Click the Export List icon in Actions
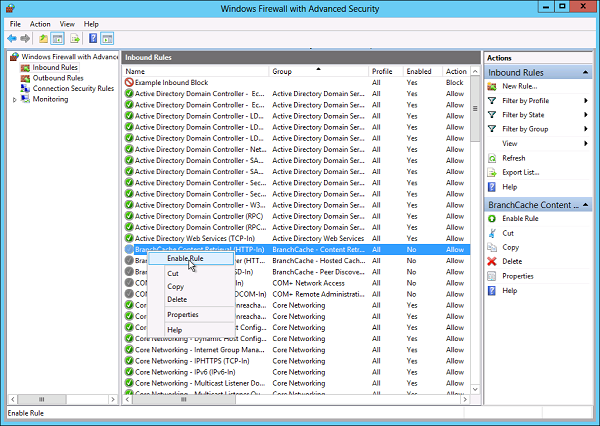The image size is (600, 426). click(492, 173)
